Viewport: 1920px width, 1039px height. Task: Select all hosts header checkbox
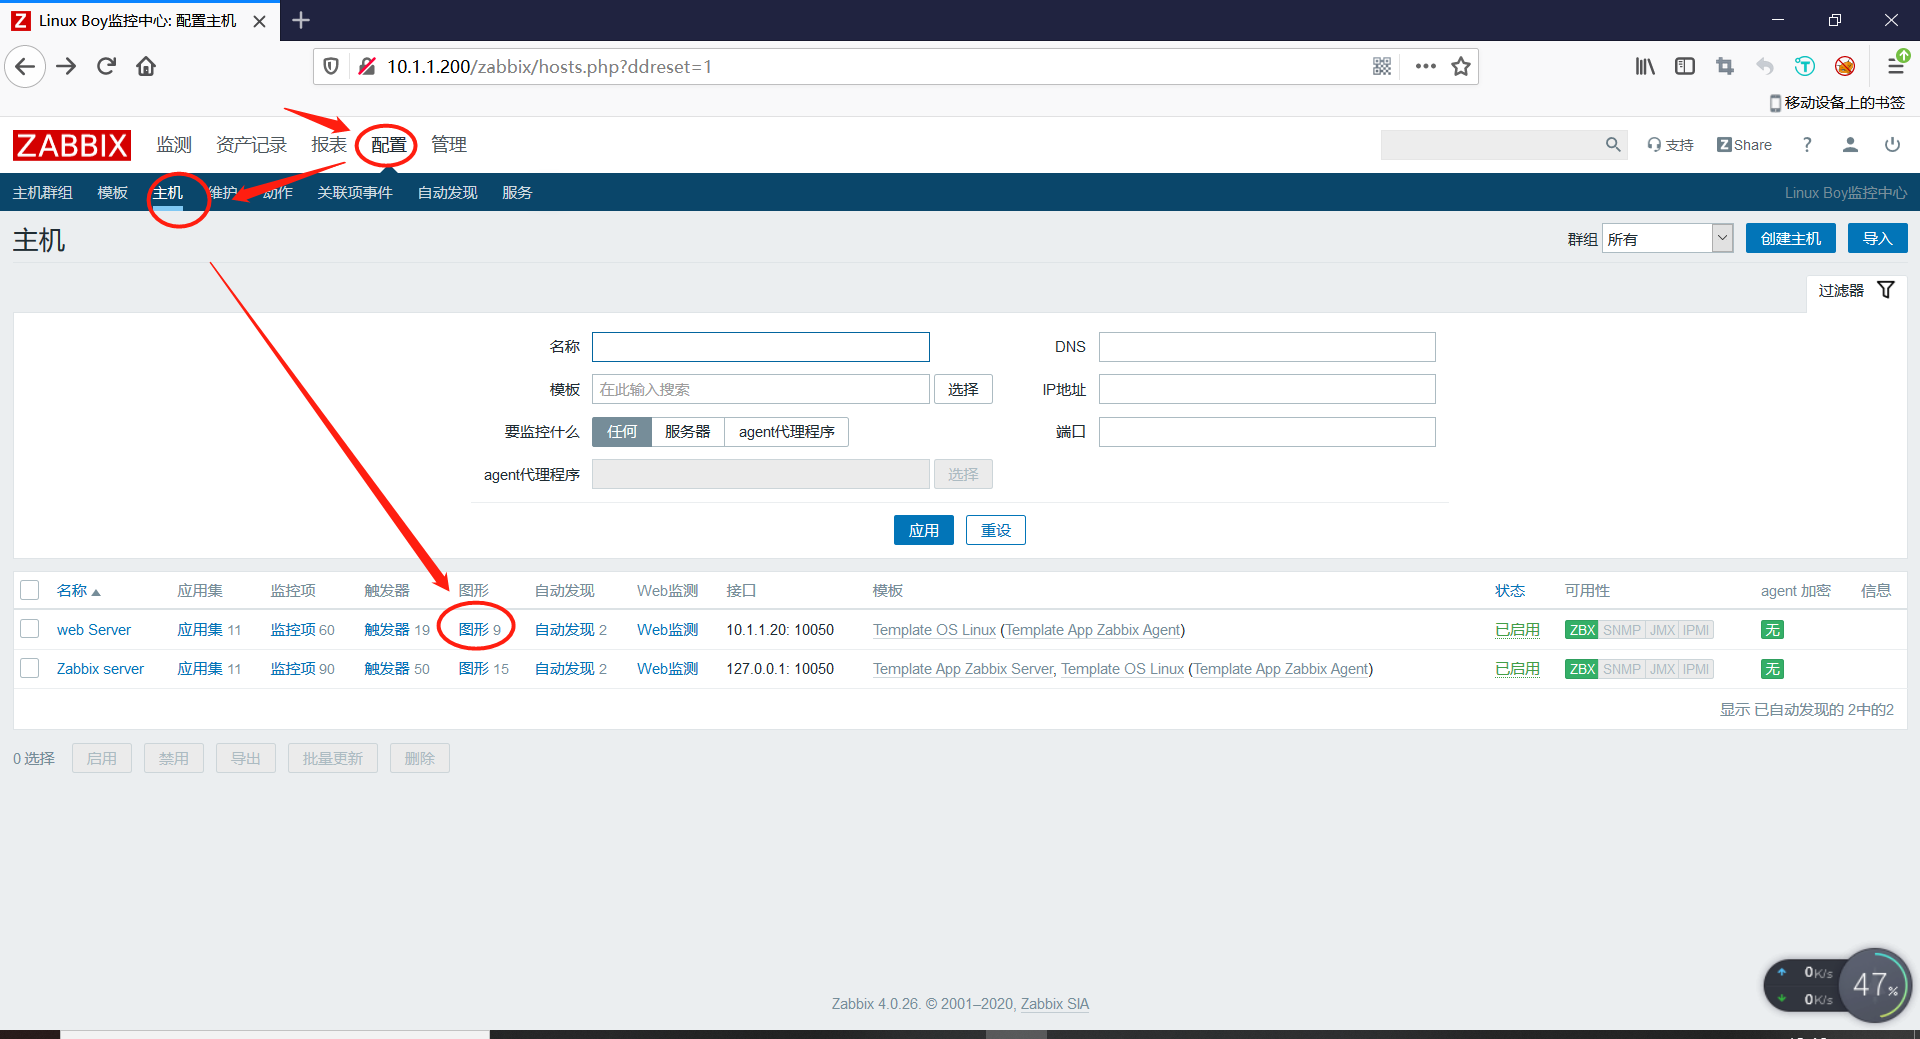pyautogui.click(x=30, y=590)
